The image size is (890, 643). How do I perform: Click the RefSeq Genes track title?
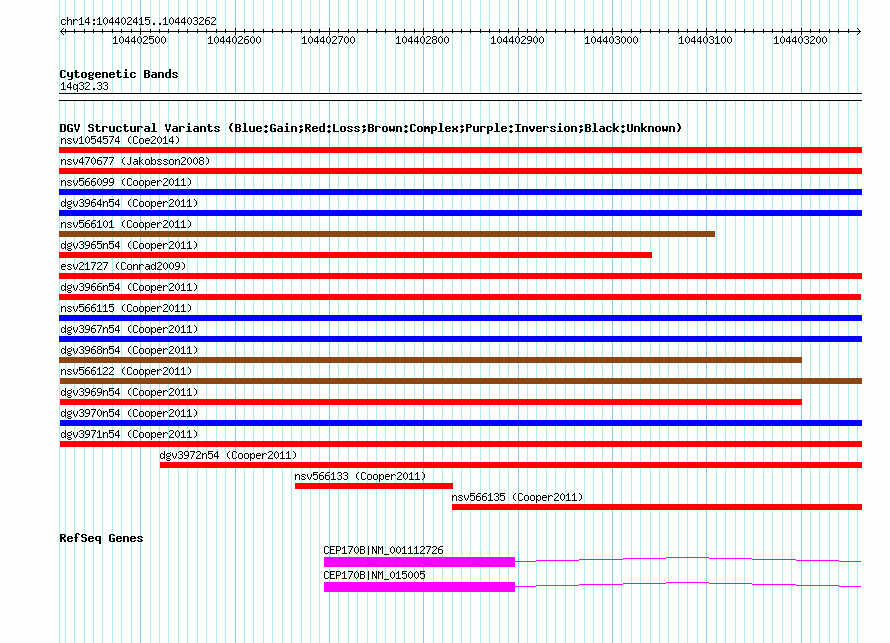click(x=101, y=538)
